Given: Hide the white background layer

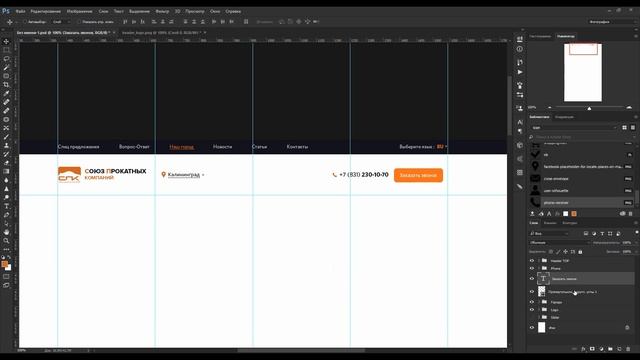Looking at the screenshot, I should (532, 327).
